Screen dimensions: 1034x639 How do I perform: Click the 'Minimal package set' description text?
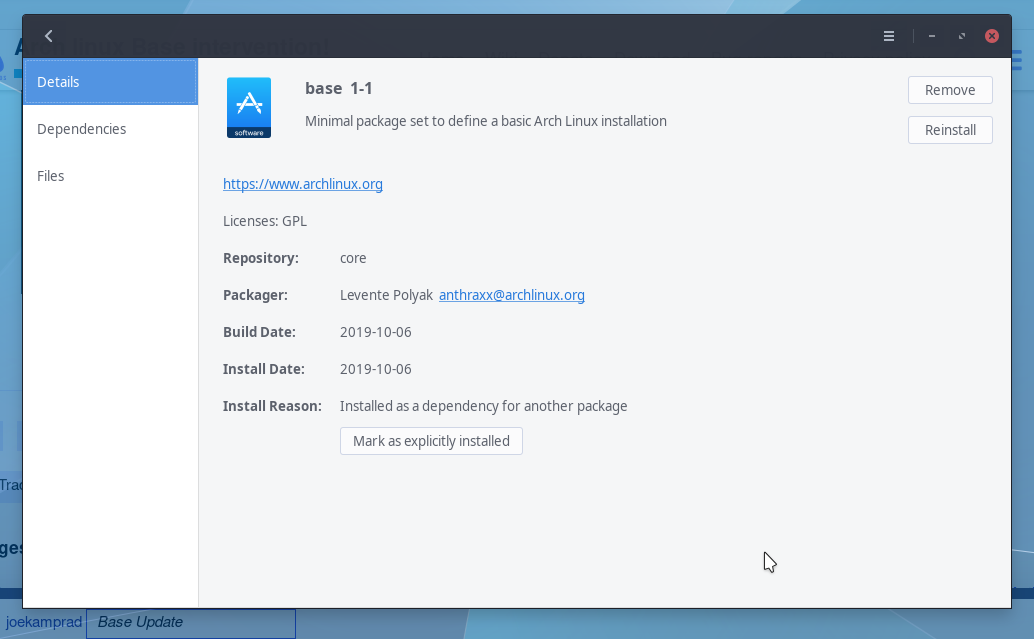[485, 121]
